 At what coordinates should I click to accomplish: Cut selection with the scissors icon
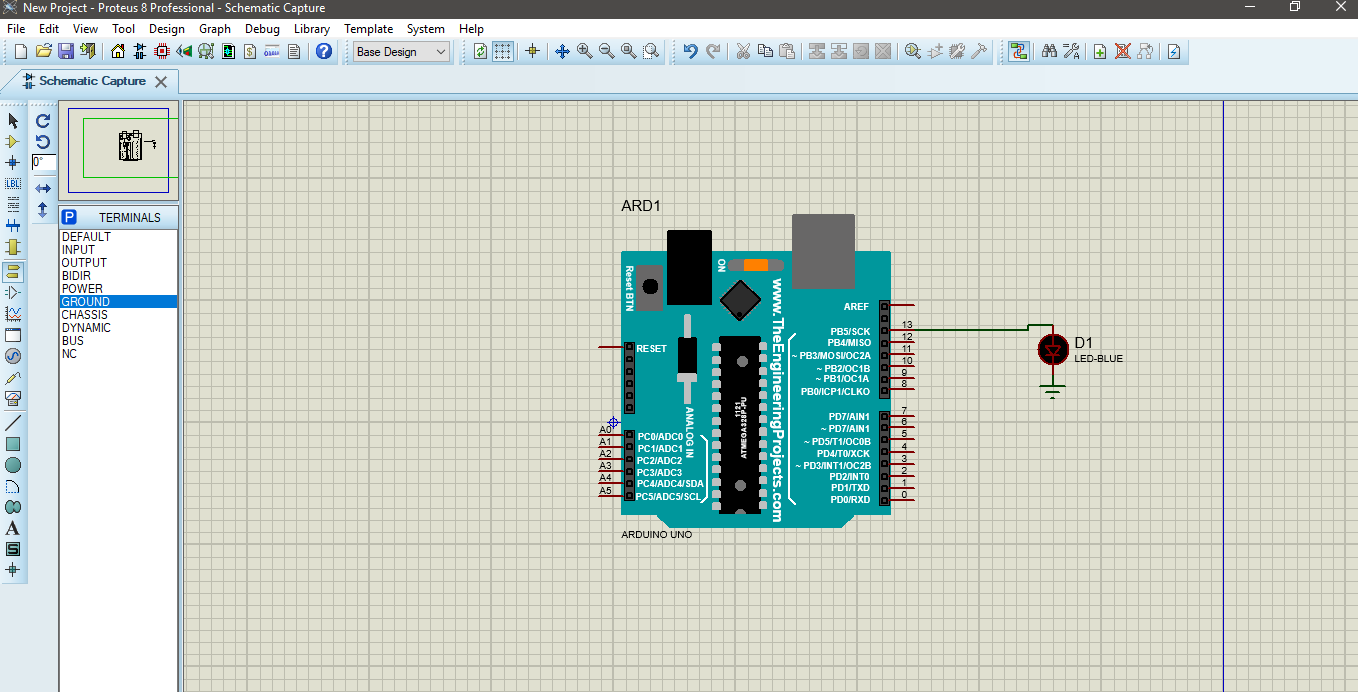tap(743, 51)
